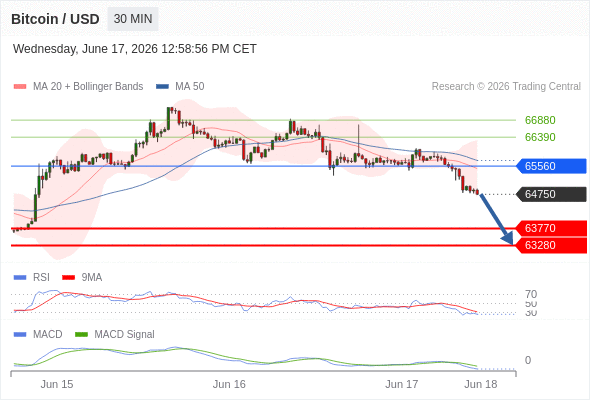The image size is (590, 400).
Task: Click the 30 MIN timeframe badge
Action: click(x=133, y=19)
